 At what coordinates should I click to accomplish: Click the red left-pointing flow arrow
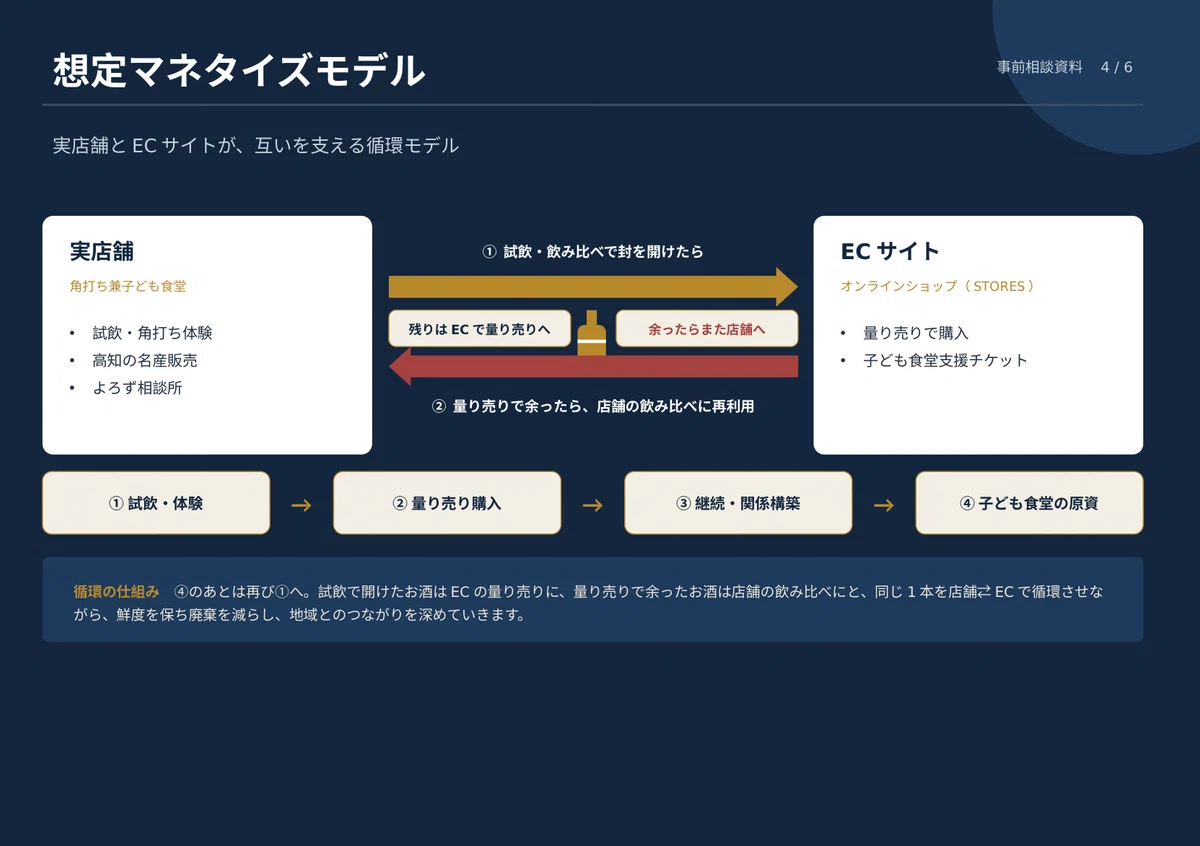pyautogui.click(x=593, y=367)
